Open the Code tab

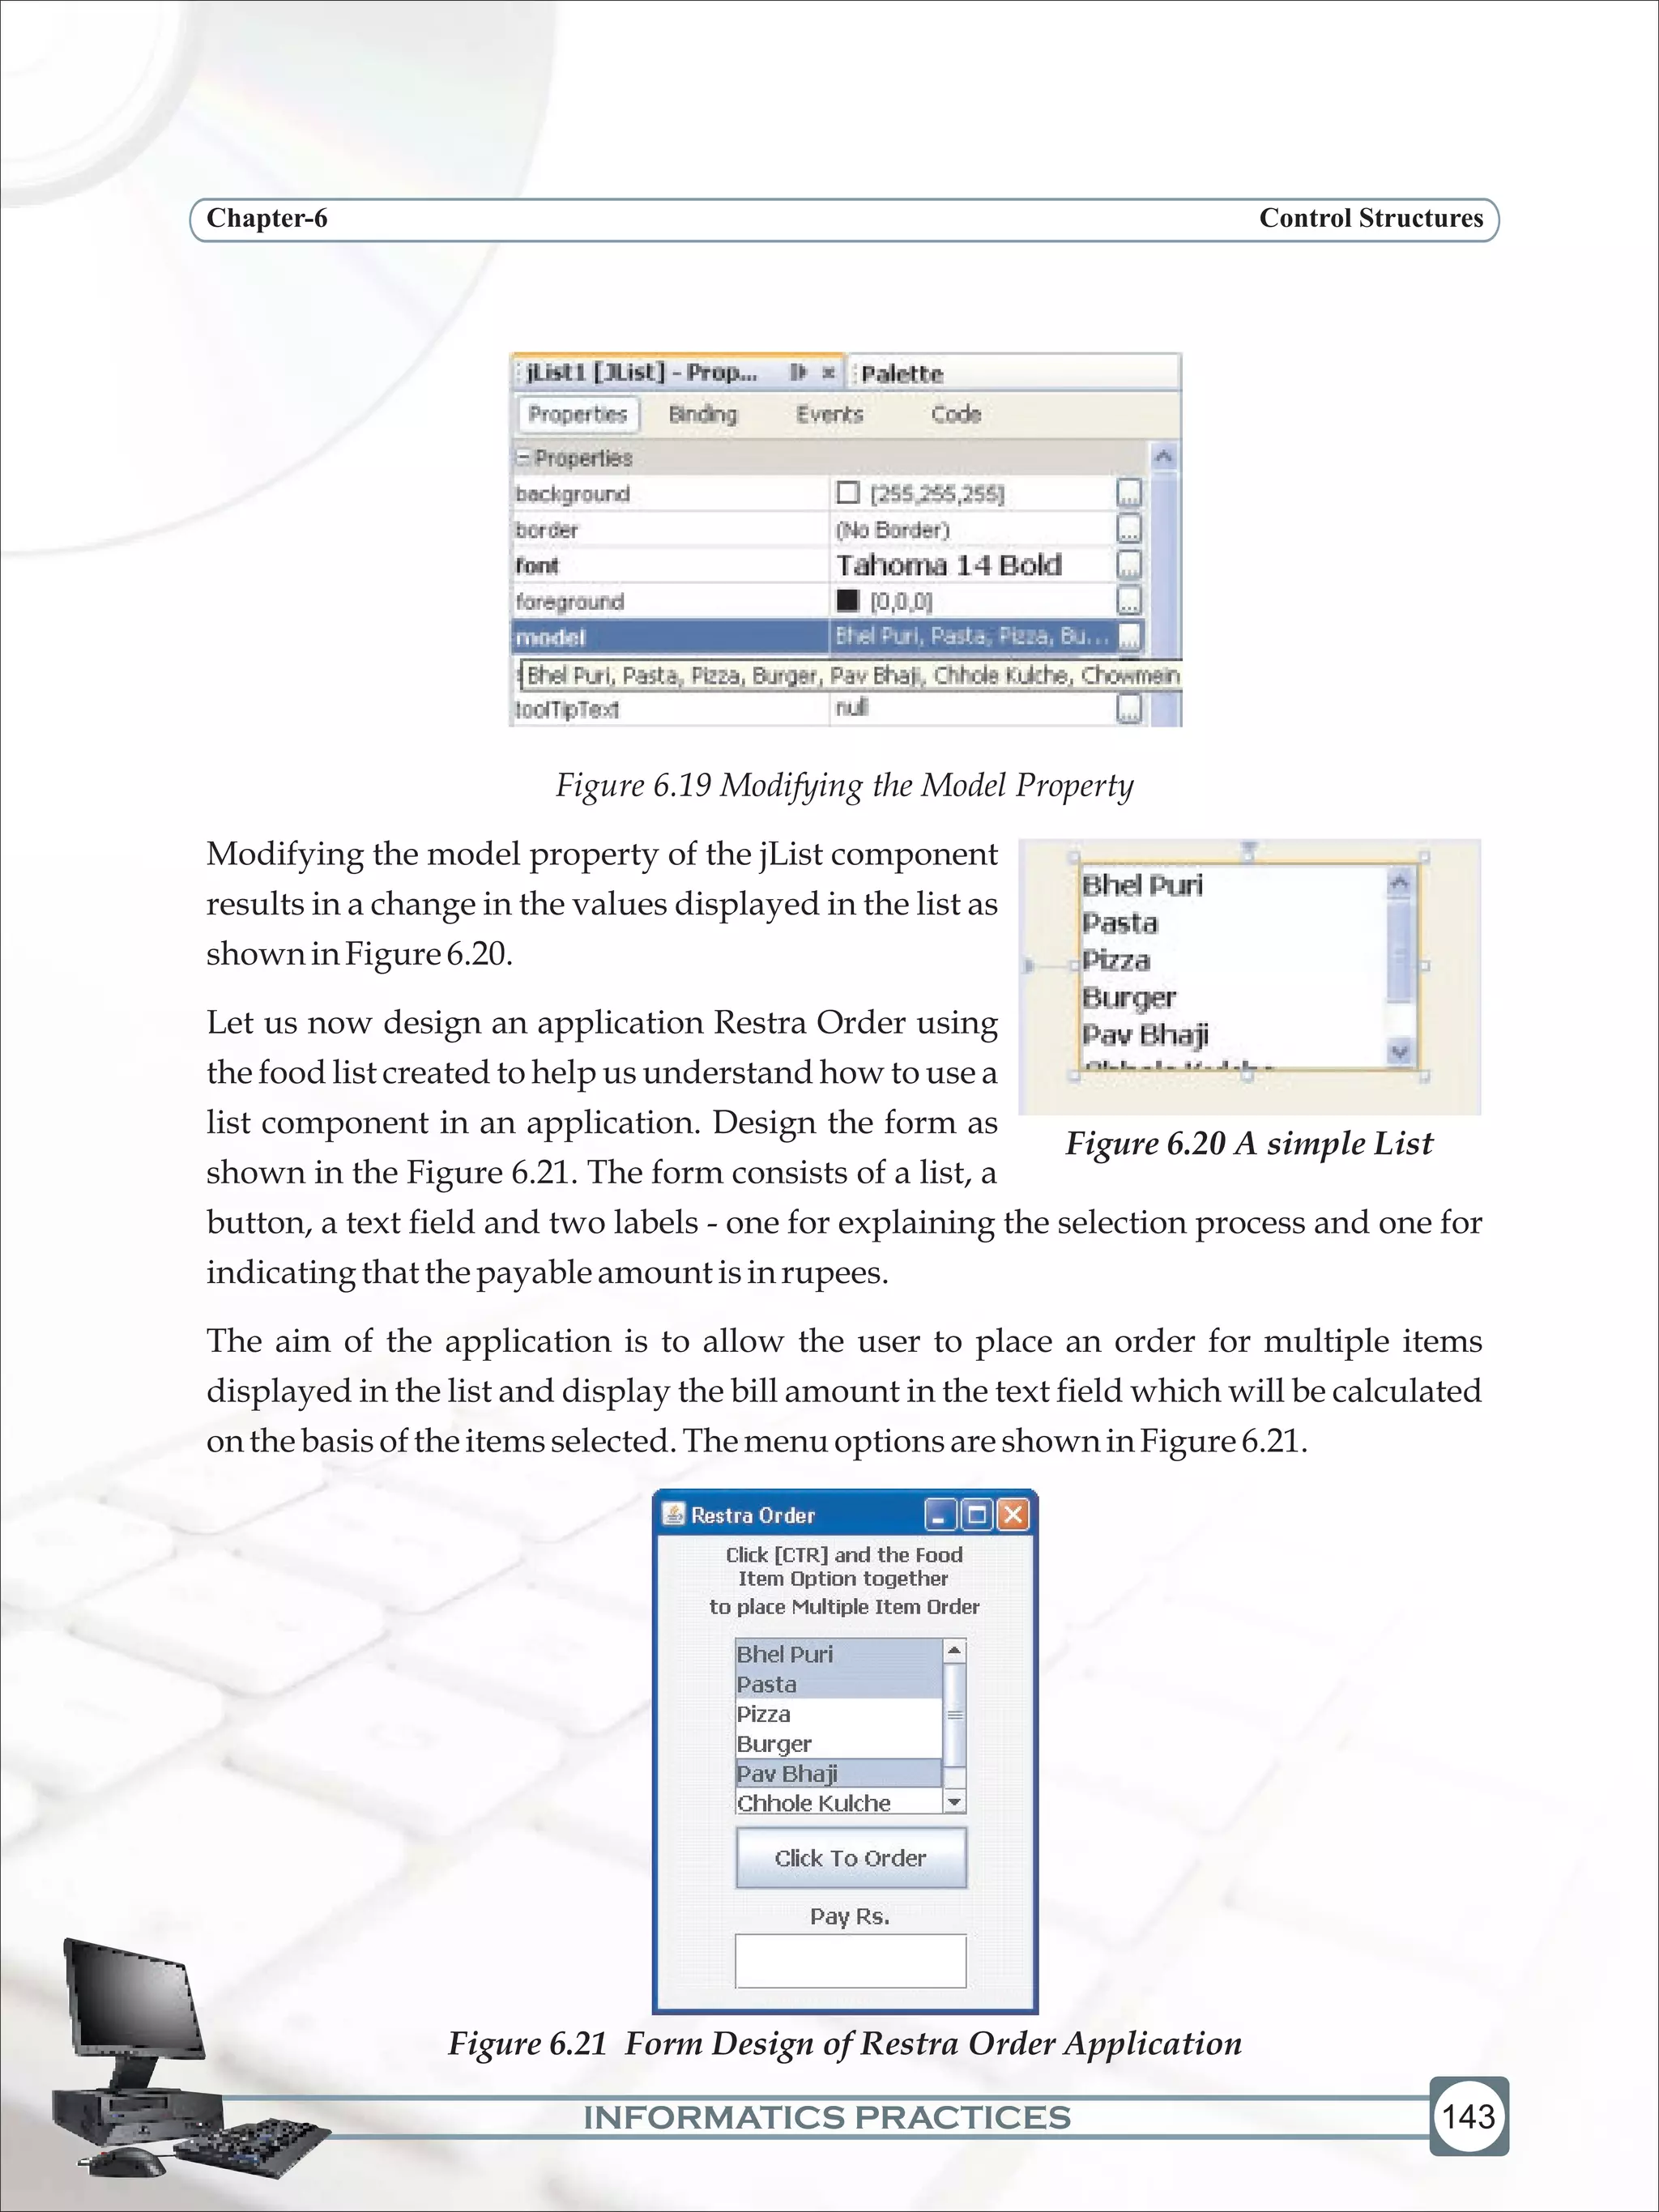[x=955, y=414]
